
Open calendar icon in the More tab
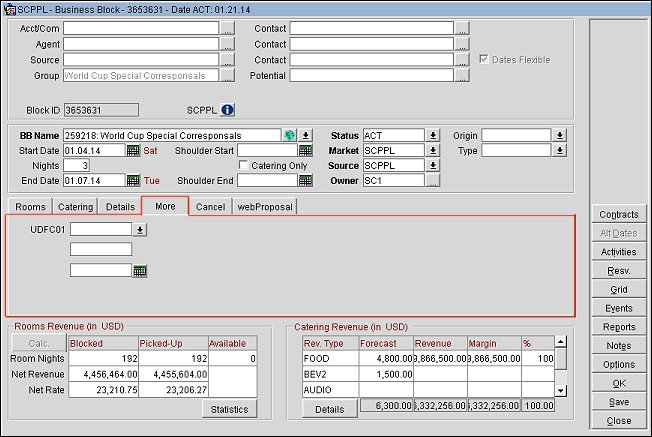coord(140,270)
